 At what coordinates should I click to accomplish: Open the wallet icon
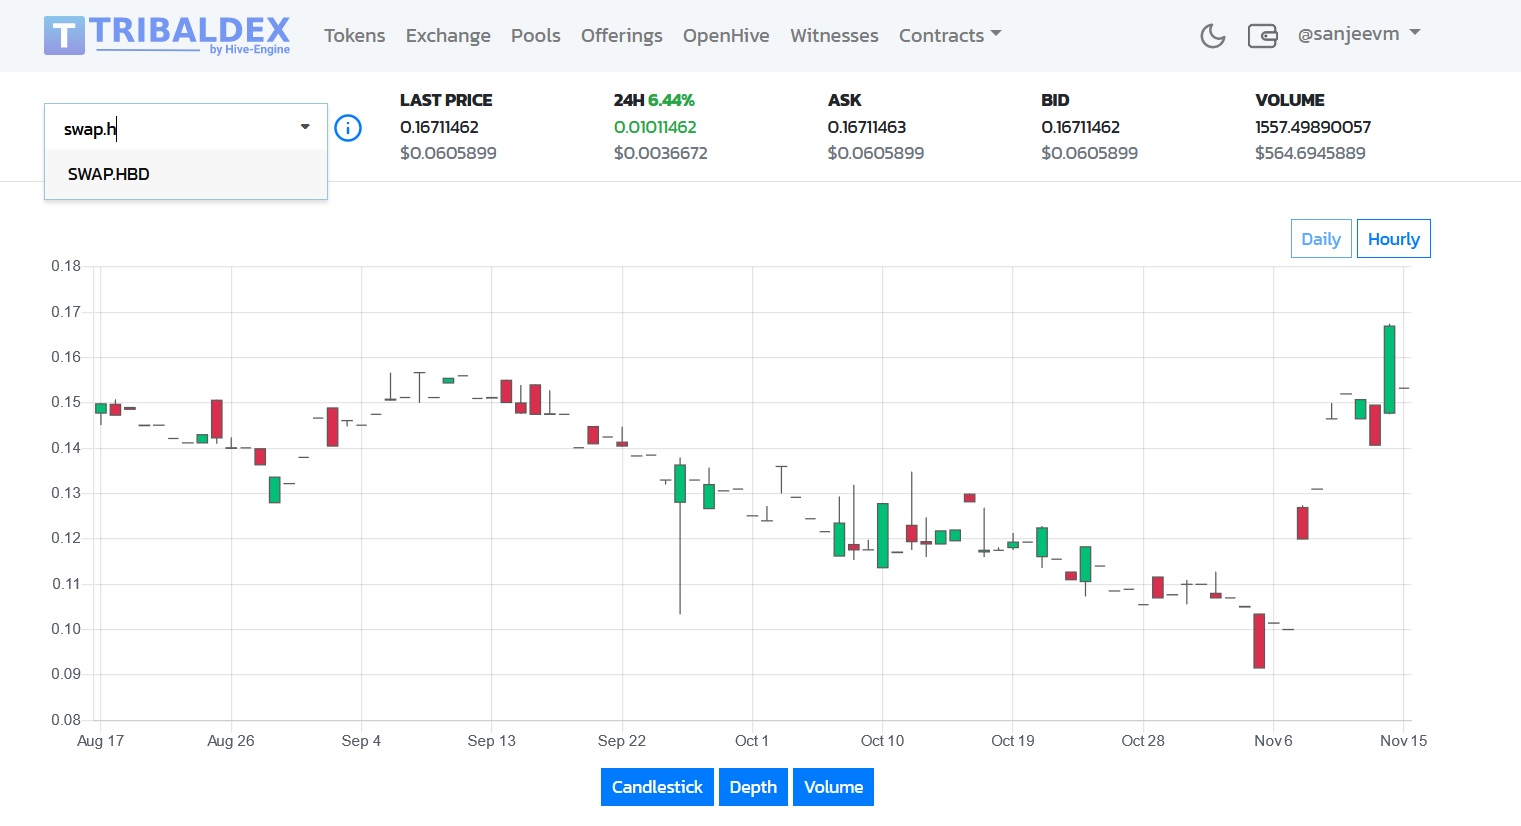[x=1263, y=36]
